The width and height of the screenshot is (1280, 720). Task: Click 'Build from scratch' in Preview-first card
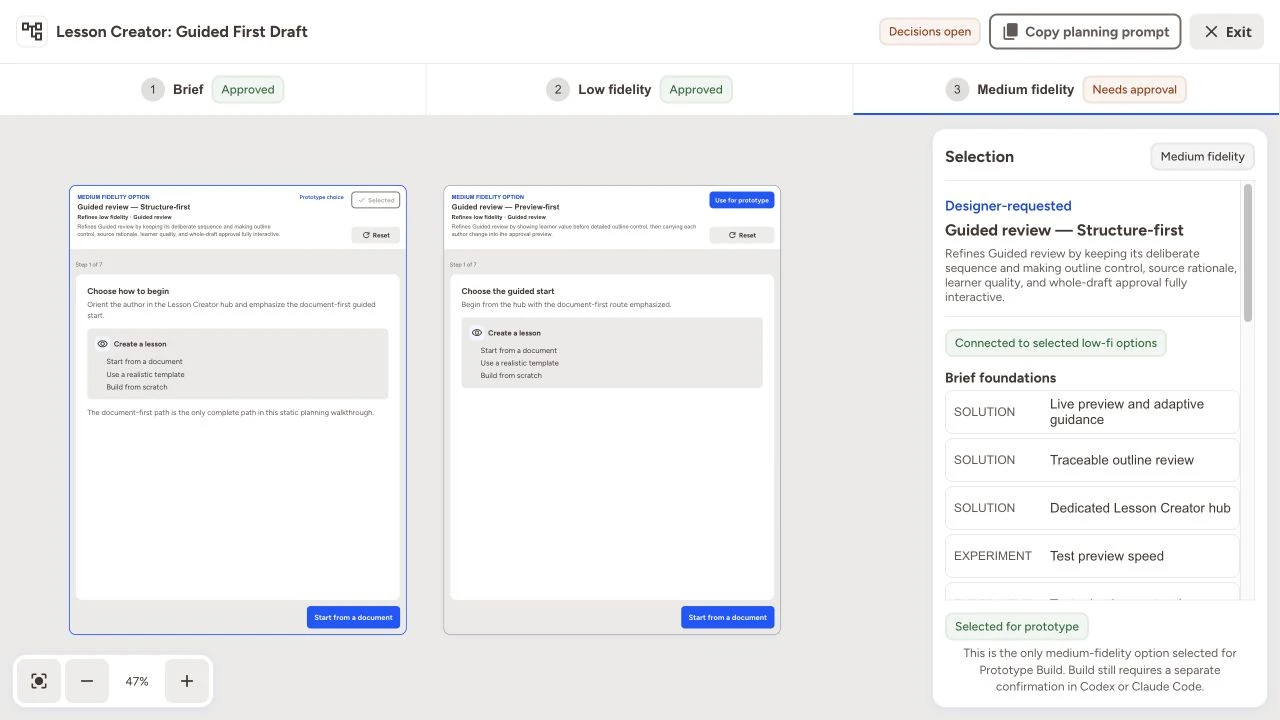click(x=511, y=375)
